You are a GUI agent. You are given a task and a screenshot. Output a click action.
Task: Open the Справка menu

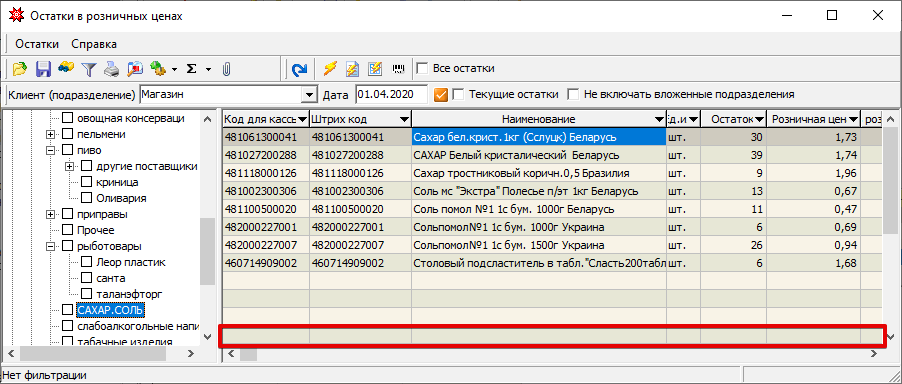click(x=94, y=44)
